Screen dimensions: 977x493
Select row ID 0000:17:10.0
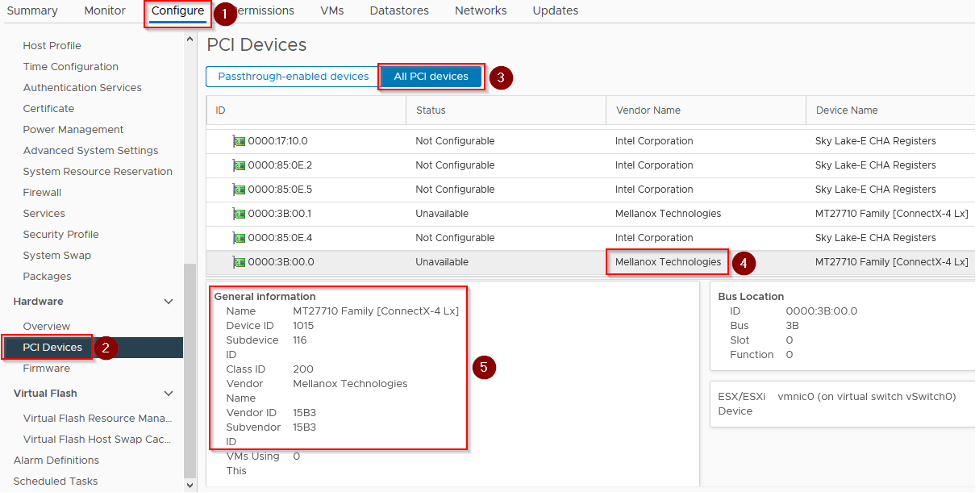click(277, 141)
